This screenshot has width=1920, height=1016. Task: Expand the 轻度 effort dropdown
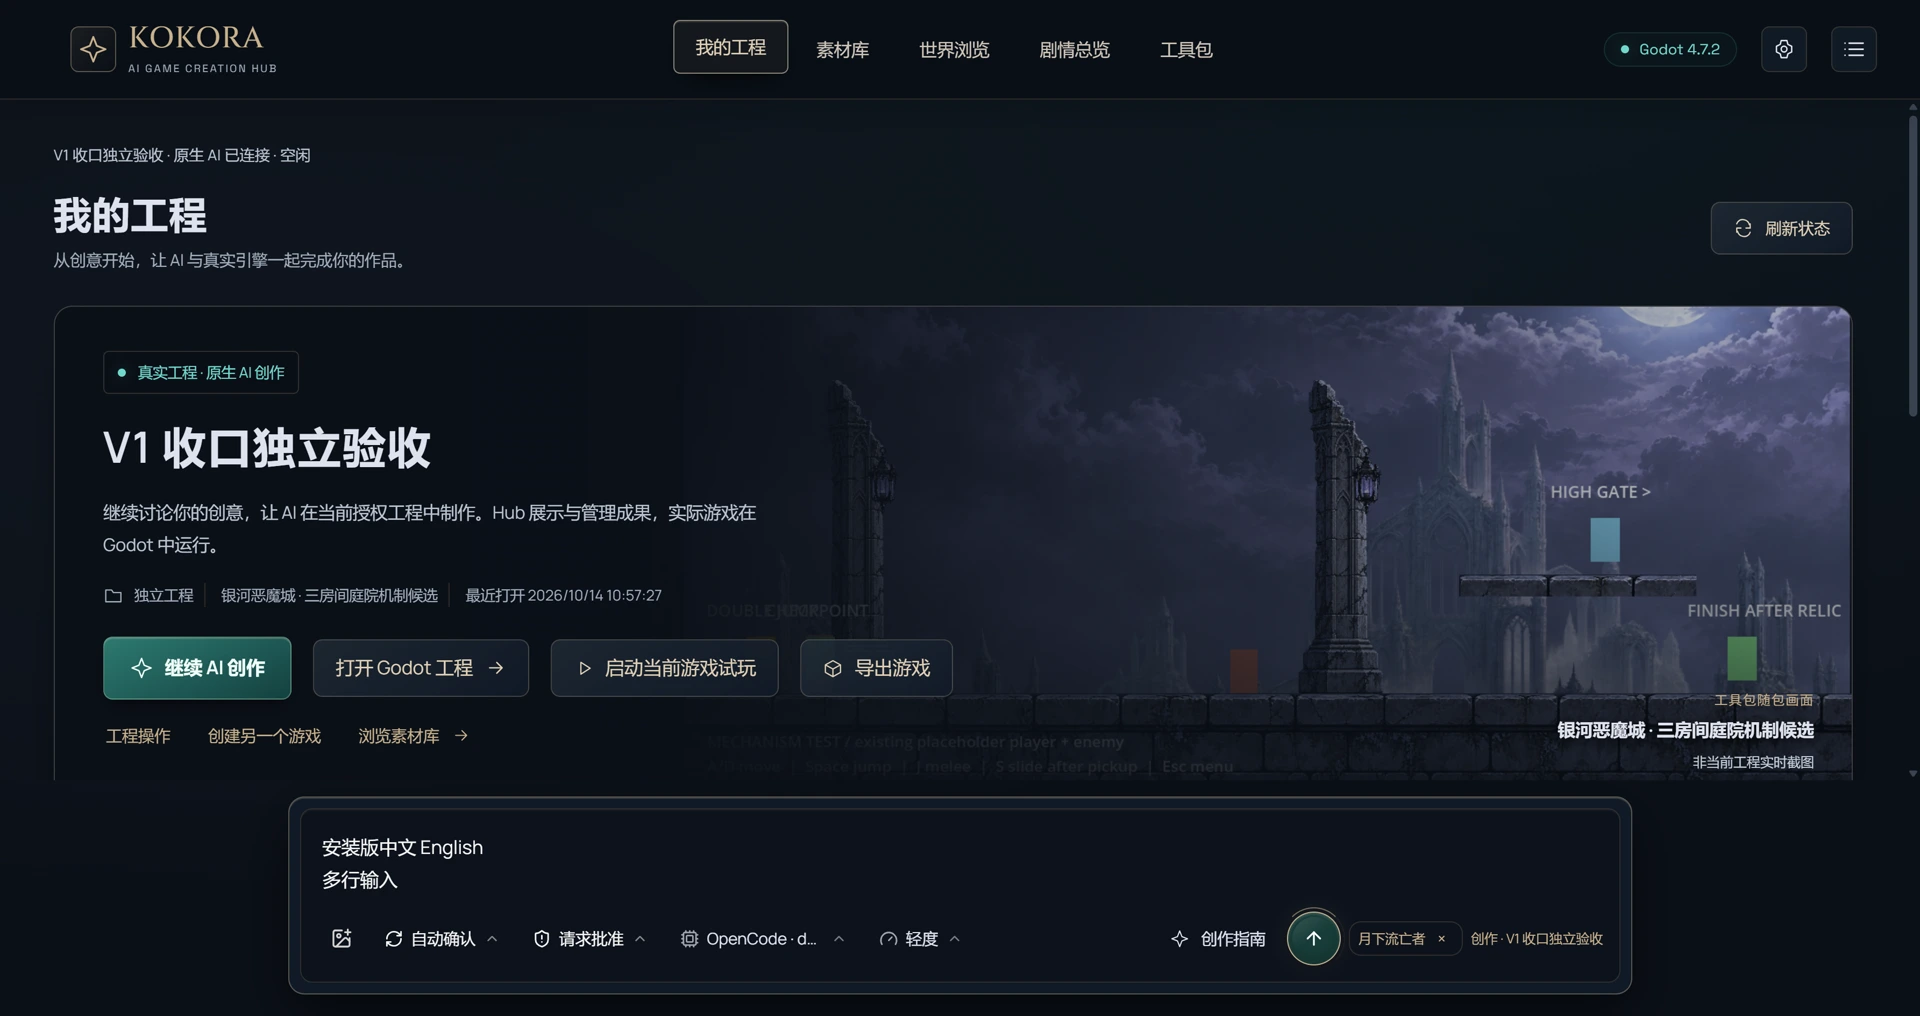(x=919, y=939)
